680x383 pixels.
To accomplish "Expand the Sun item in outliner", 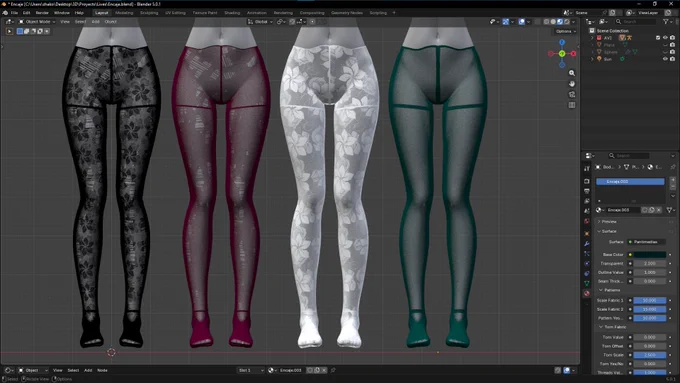I will pyautogui.click(x=592, y=59).
